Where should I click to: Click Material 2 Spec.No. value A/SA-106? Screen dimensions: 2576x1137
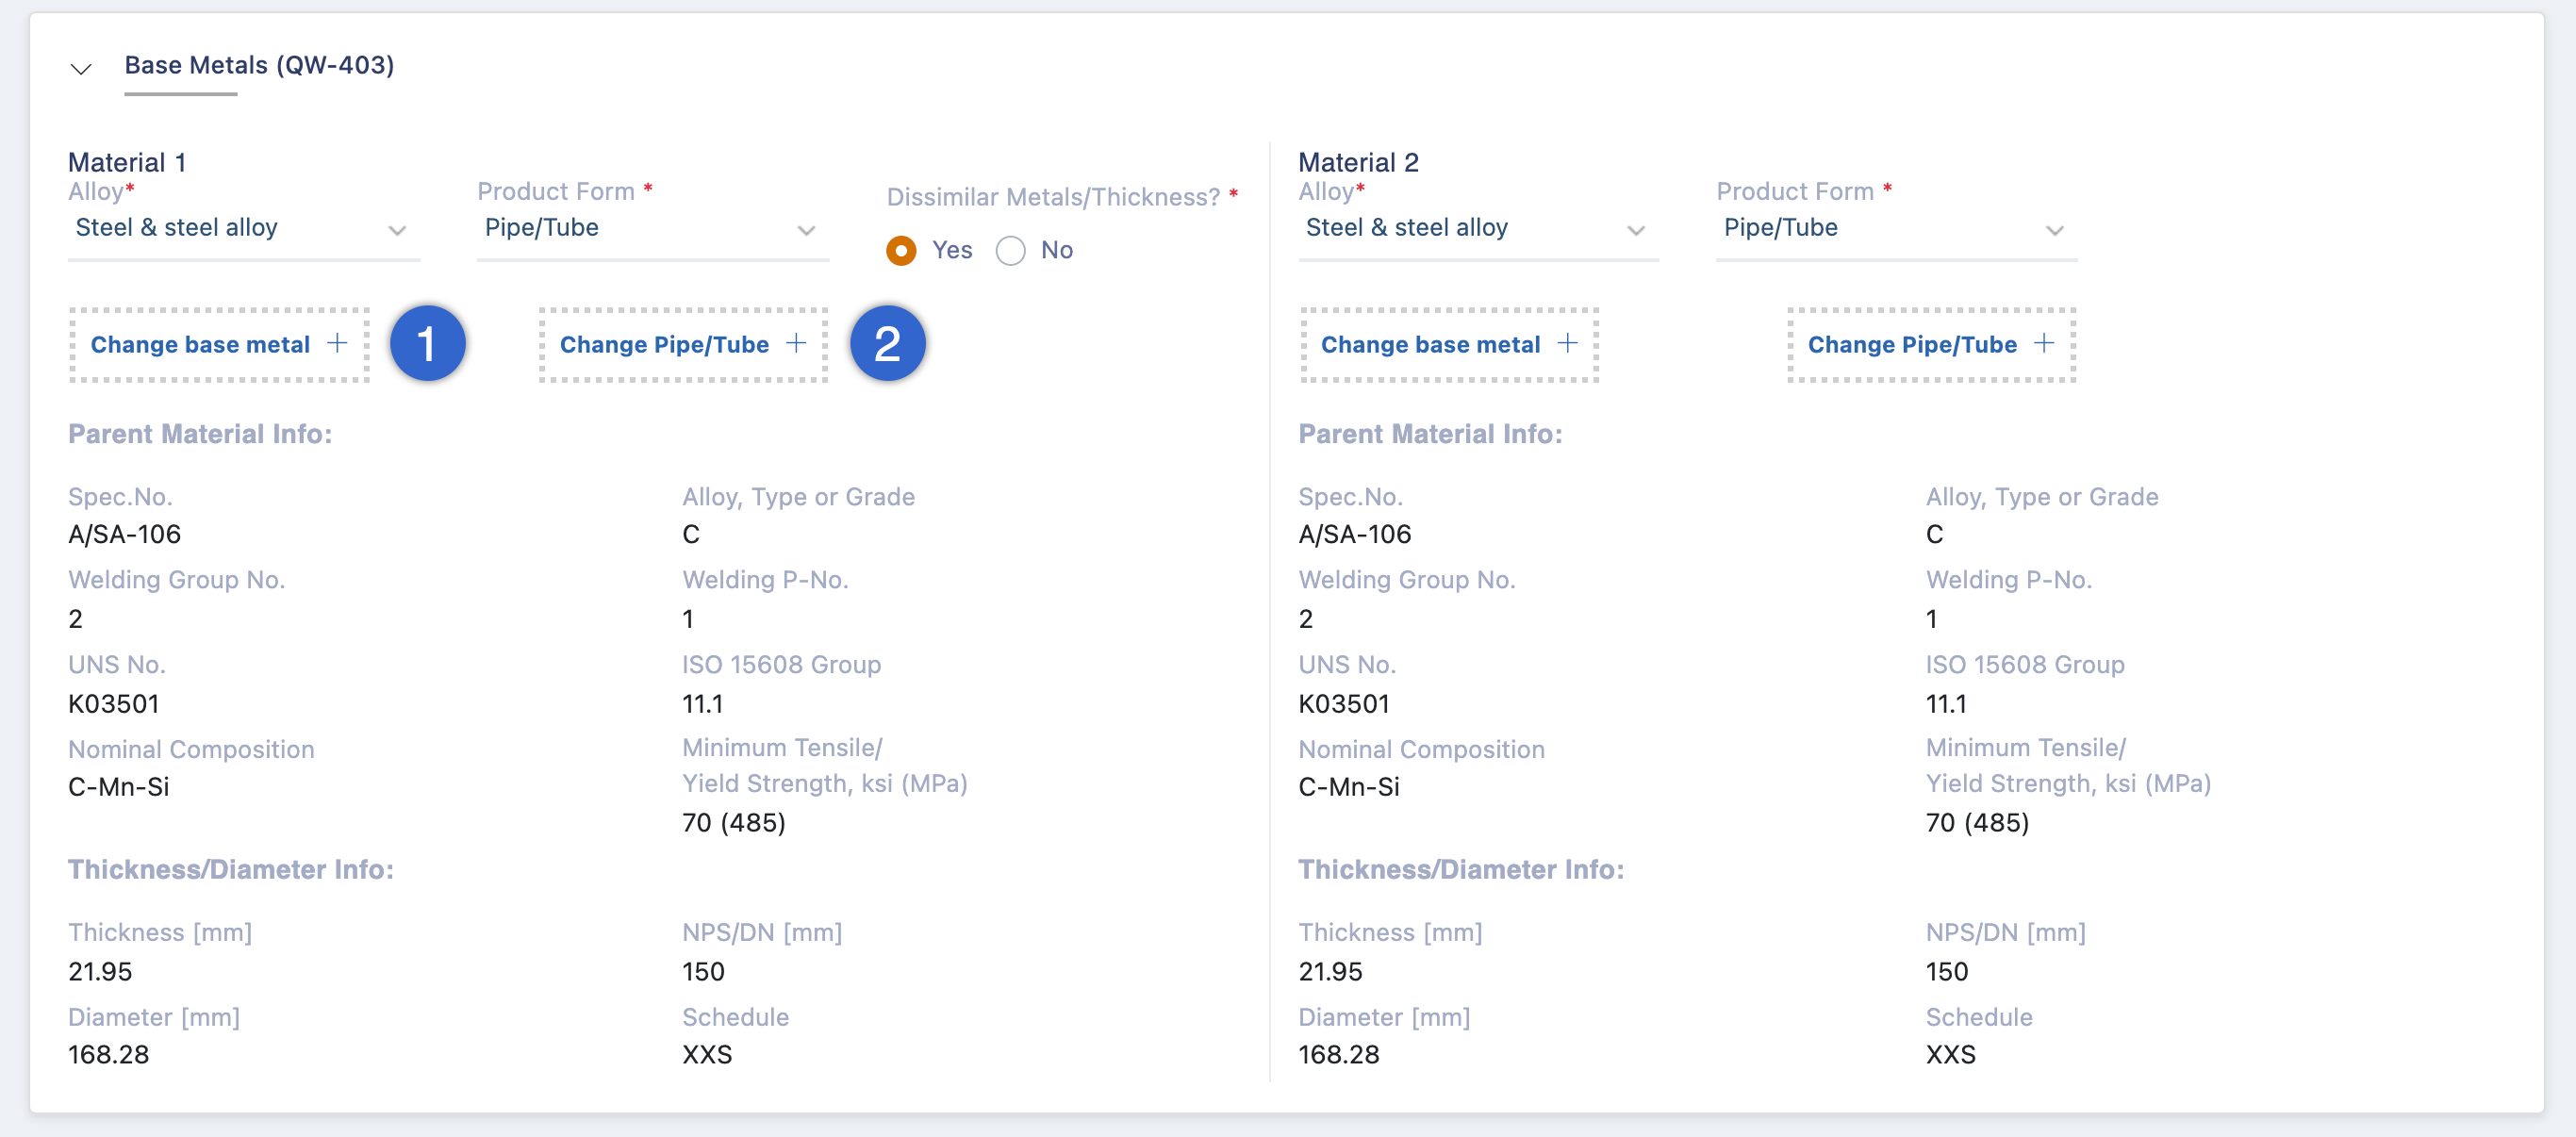(1354, 535)
